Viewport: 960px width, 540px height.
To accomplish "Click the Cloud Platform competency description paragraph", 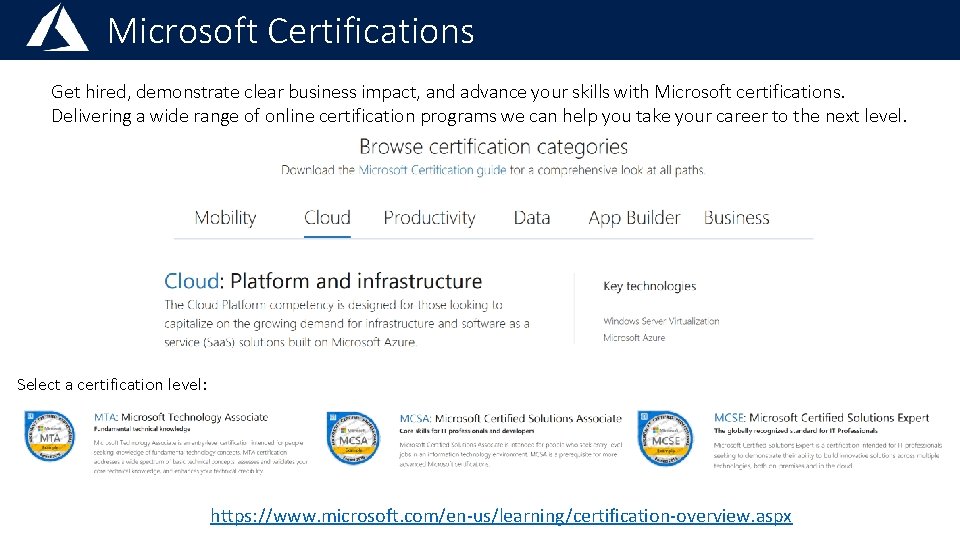I will [347, 323].
